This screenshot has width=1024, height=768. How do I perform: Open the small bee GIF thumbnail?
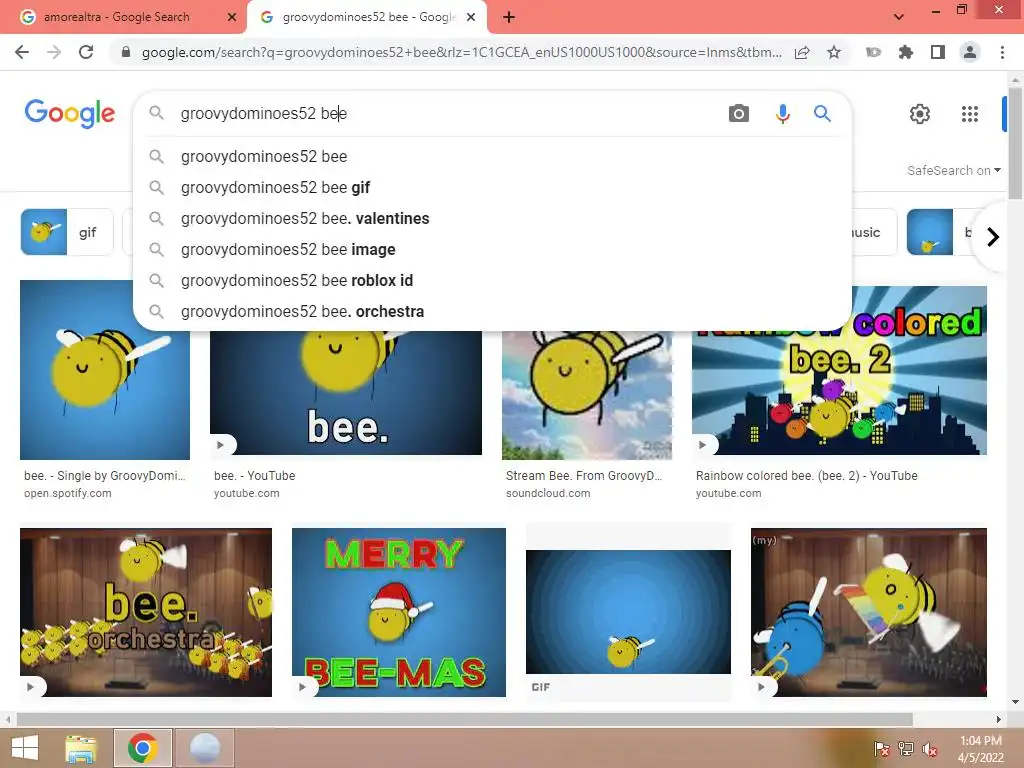628,612
